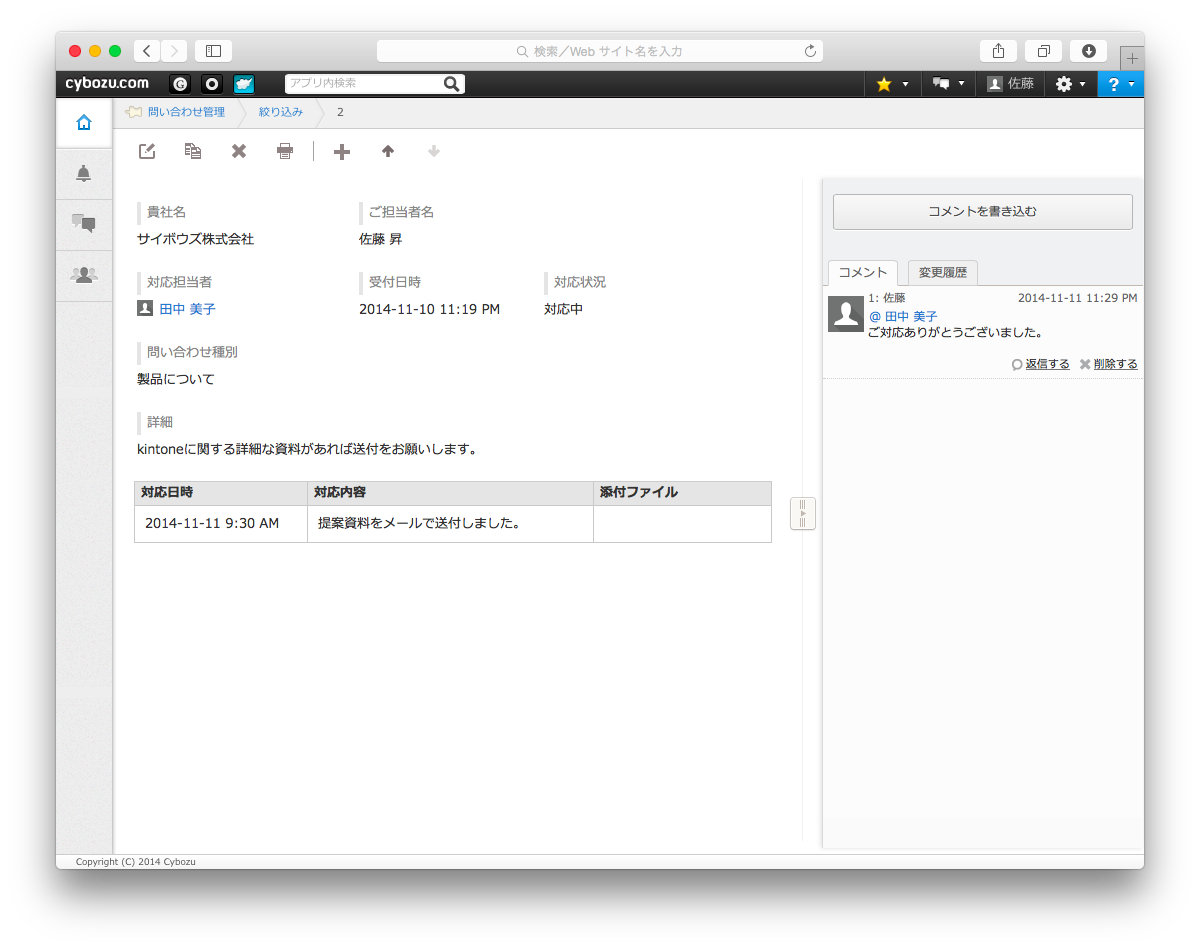
Task: Click the 受付日時 value 2014-11-10 11:19 PM
Action: [429, 309]
